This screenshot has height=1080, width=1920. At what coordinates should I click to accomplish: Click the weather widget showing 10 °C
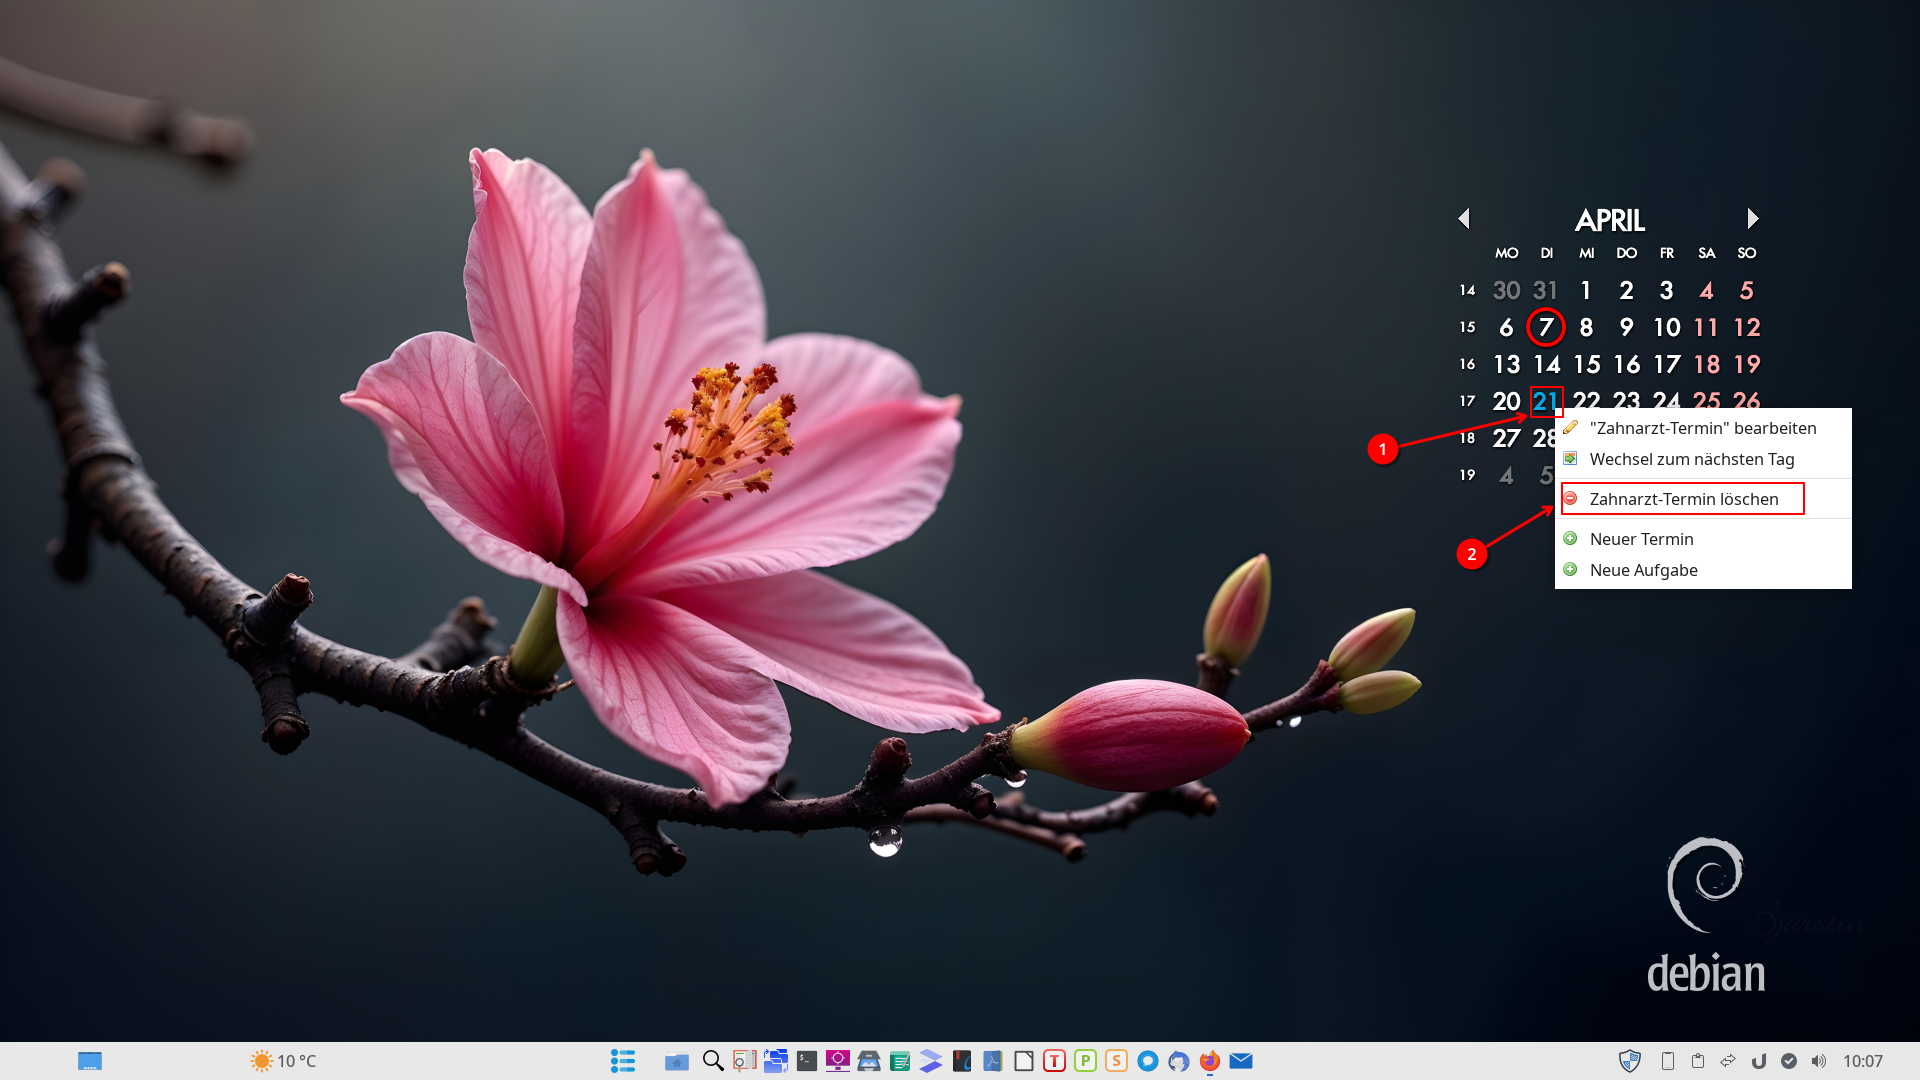(x=284, y=1061)
